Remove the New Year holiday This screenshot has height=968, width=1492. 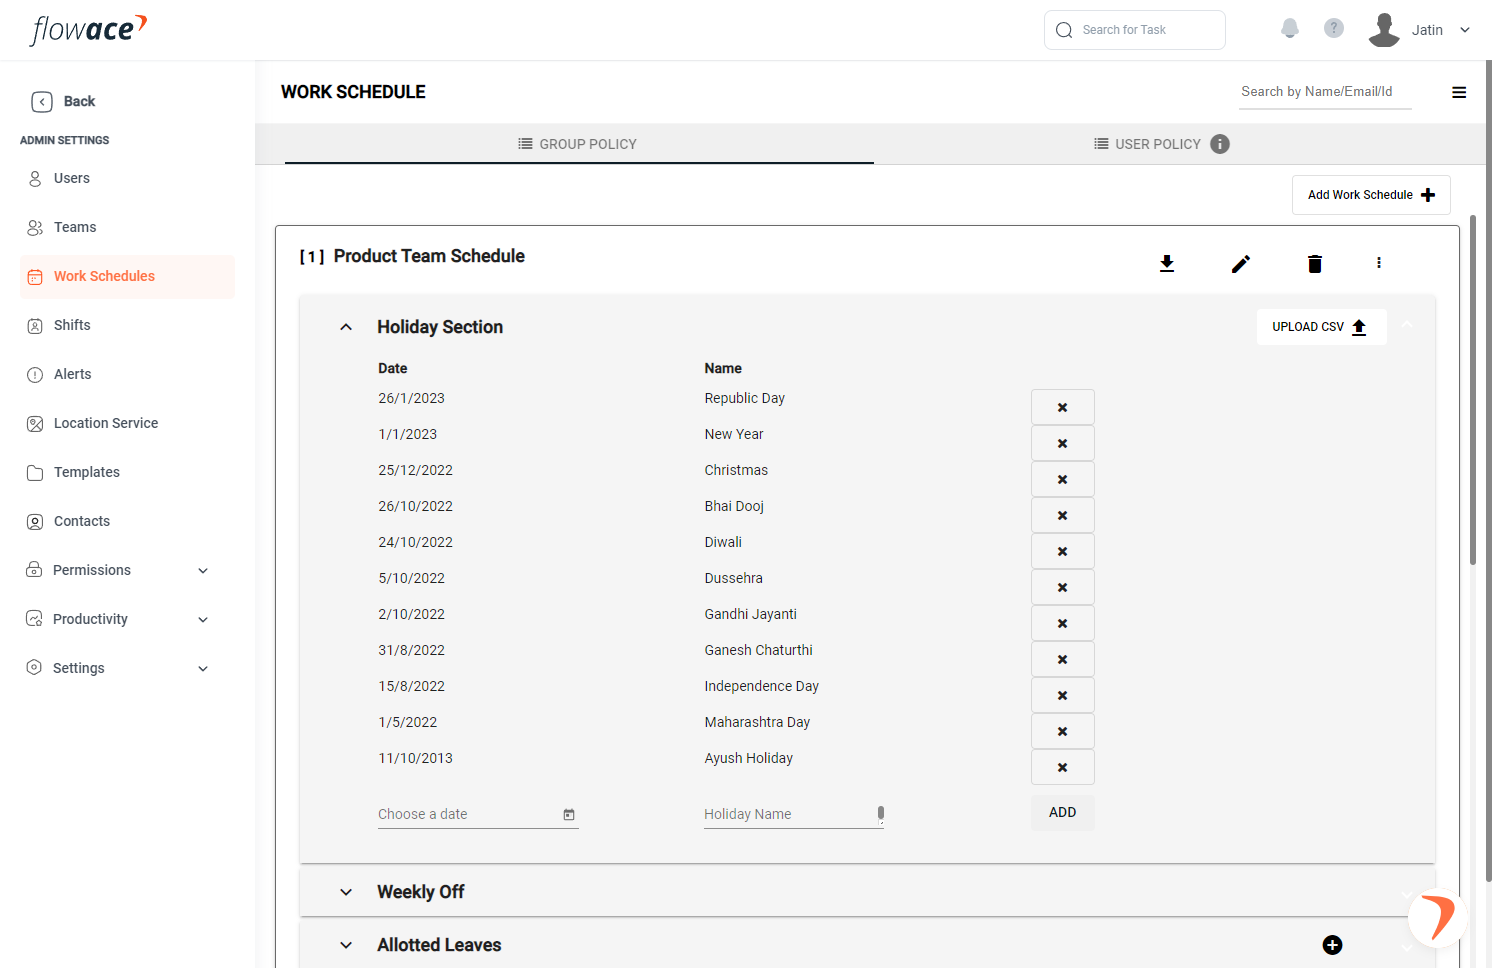tap(1063, 443)
